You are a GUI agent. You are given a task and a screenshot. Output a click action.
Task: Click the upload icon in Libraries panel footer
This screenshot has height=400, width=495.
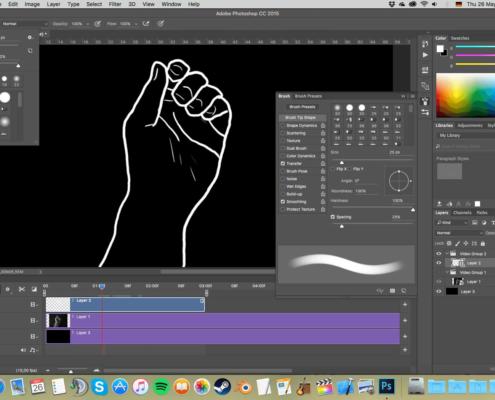(439, 204)
